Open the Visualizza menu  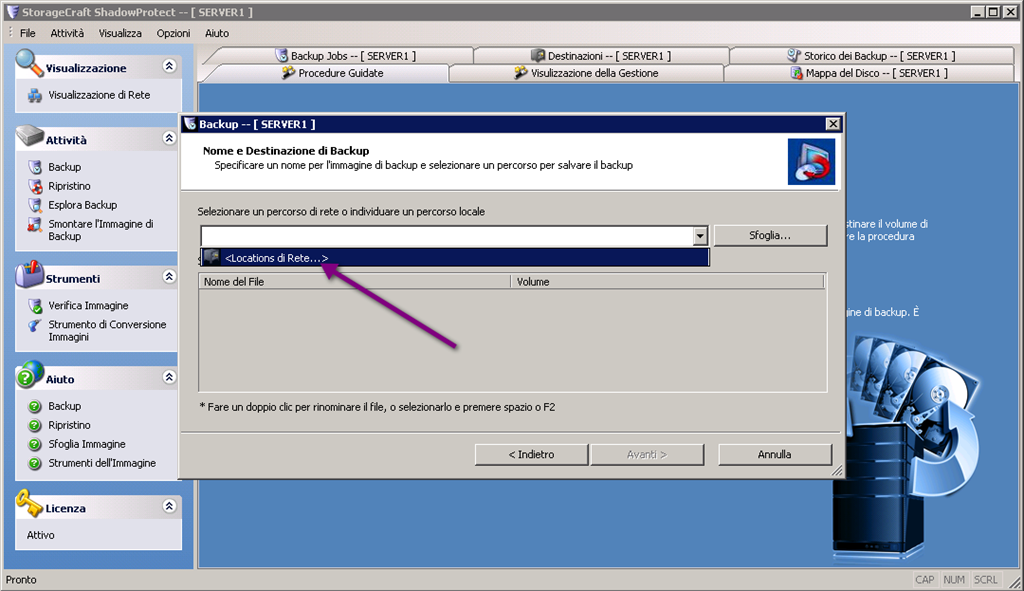pos(120,33)
